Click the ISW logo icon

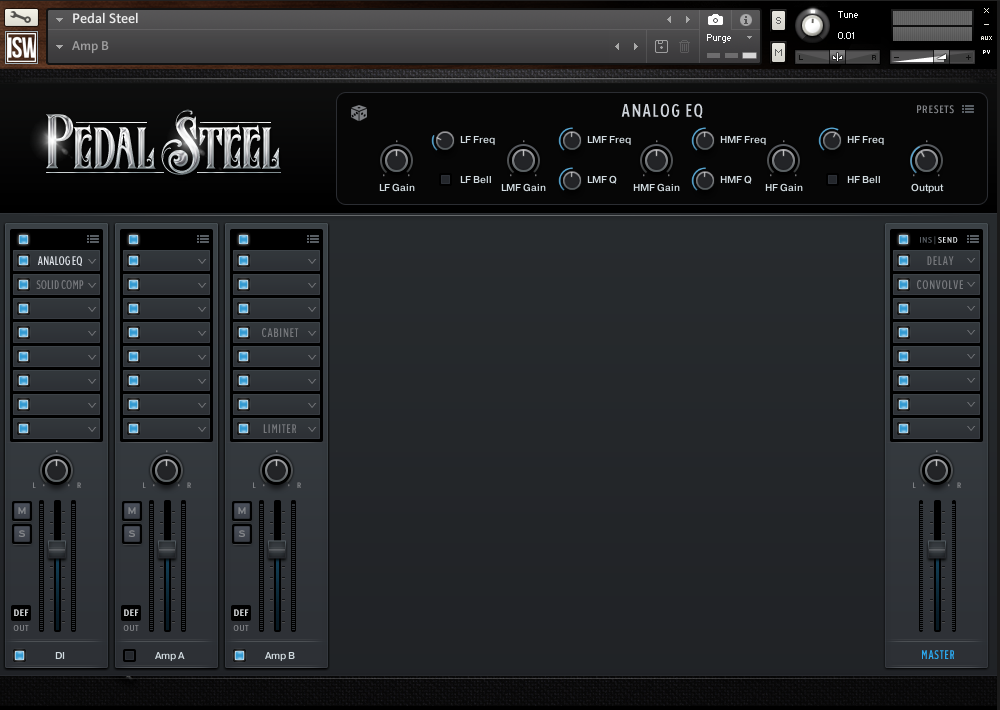click(21, 46)
